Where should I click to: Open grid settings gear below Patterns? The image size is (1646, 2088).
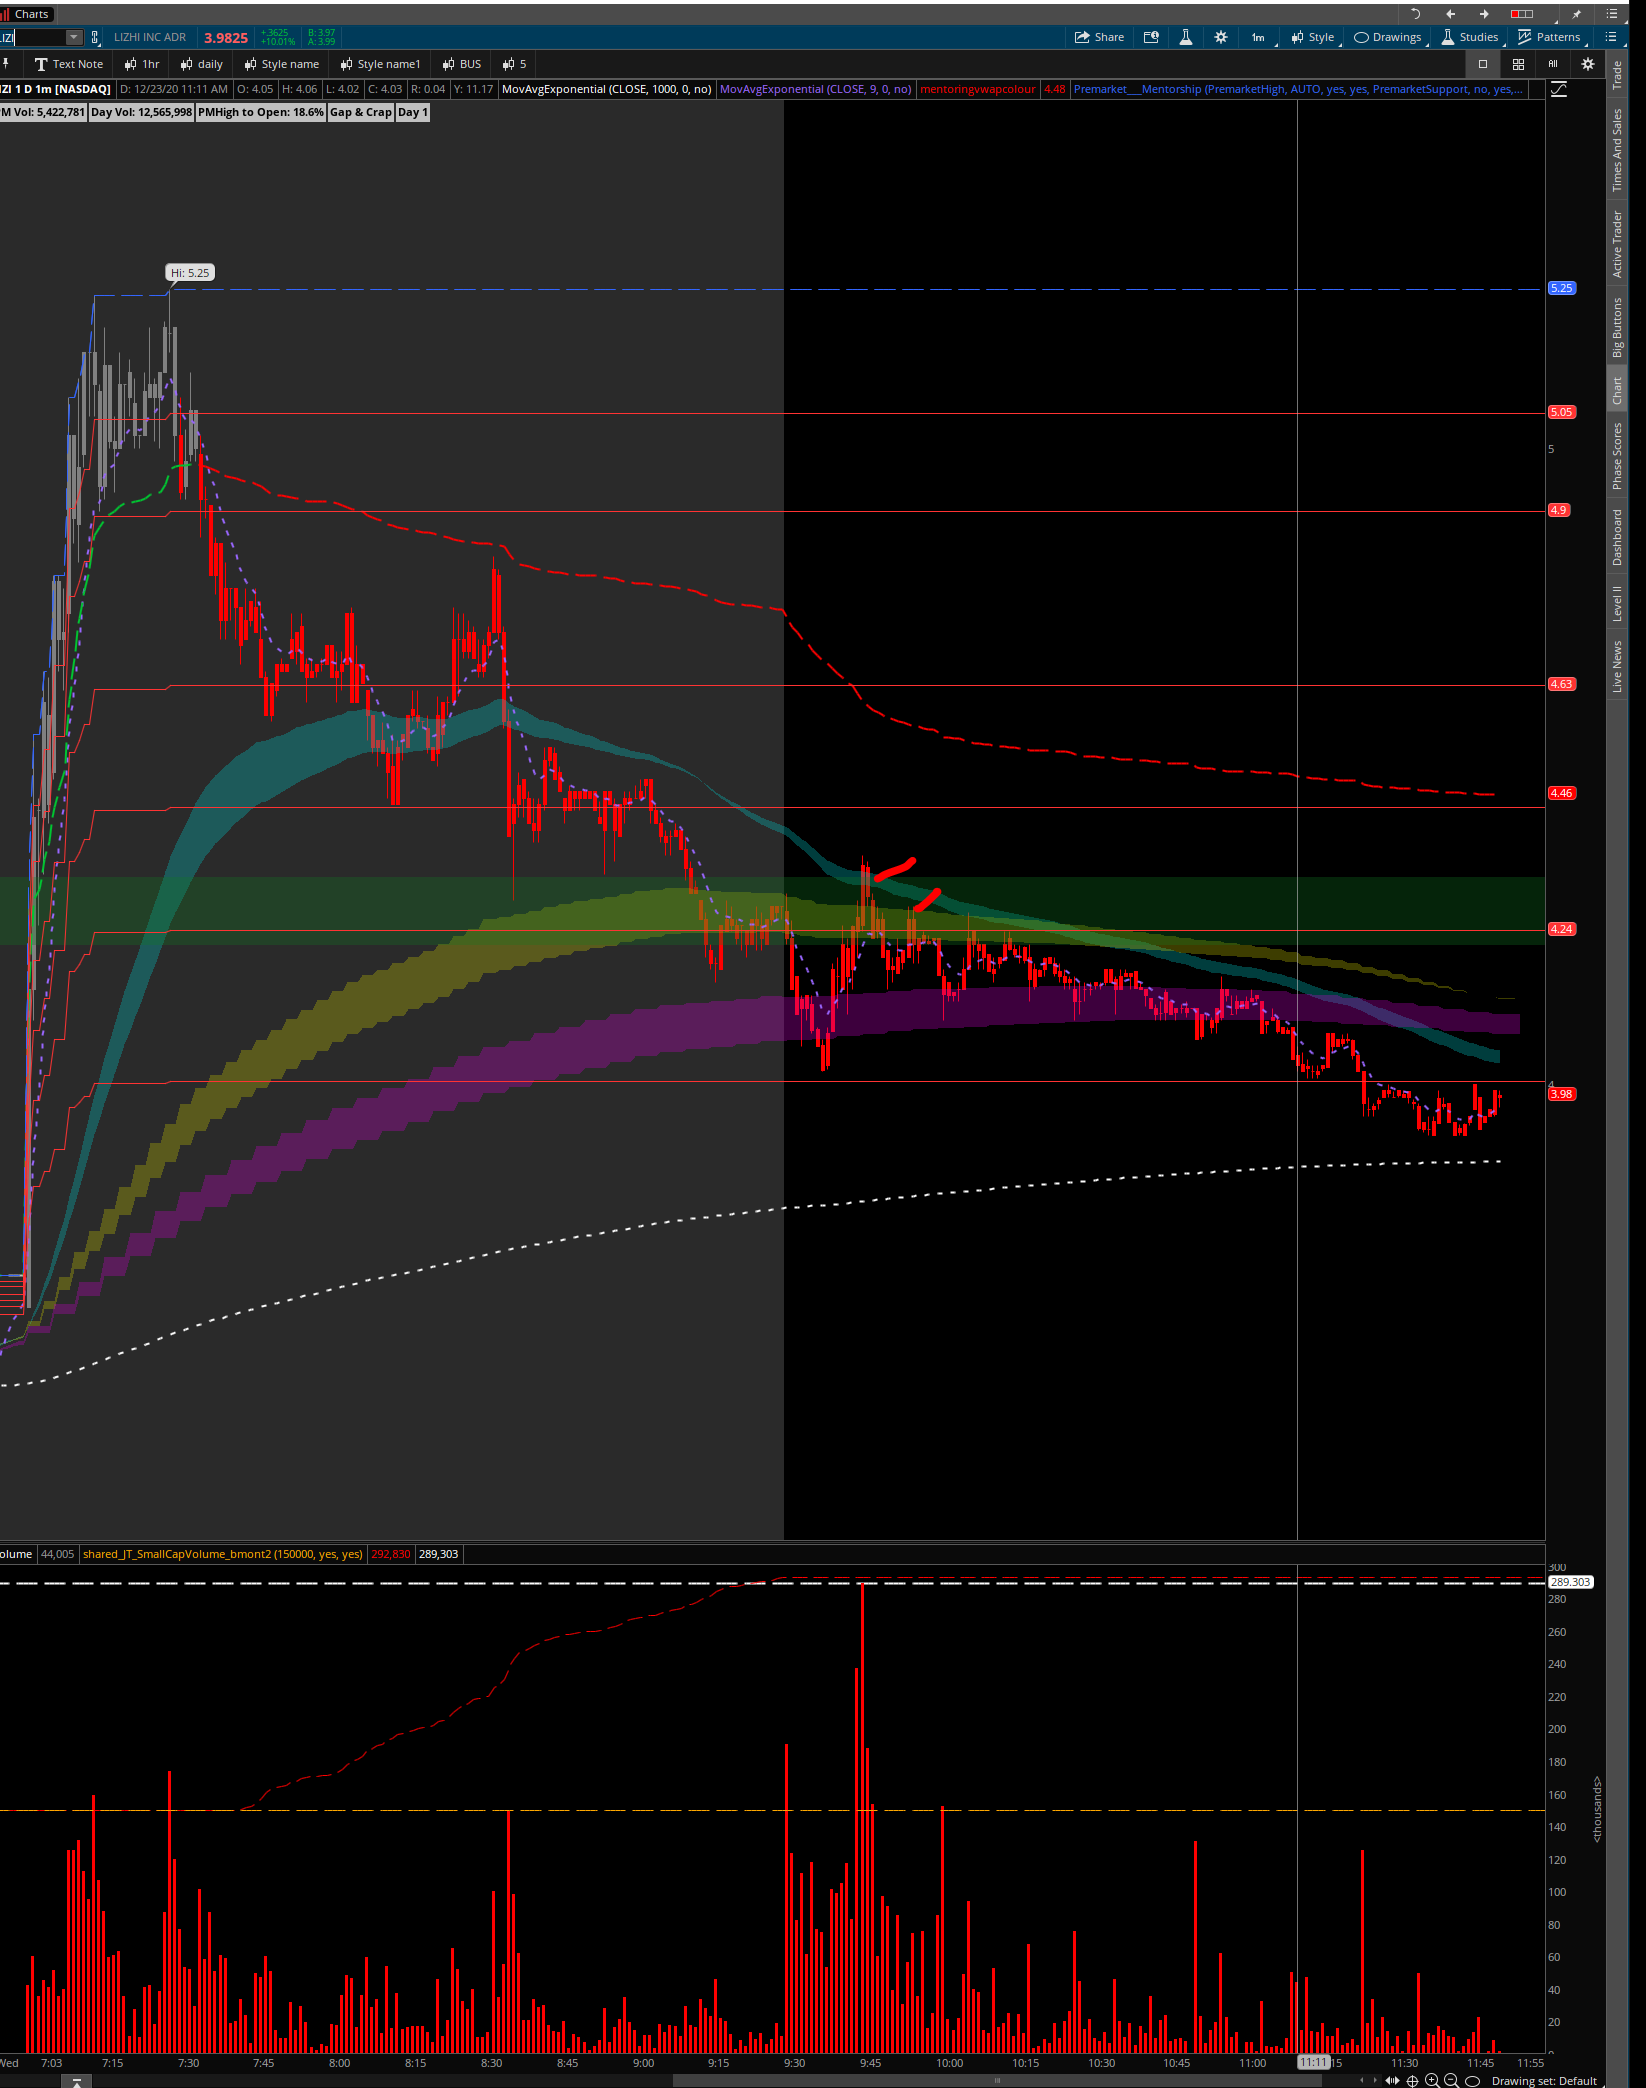(1587, 64)
